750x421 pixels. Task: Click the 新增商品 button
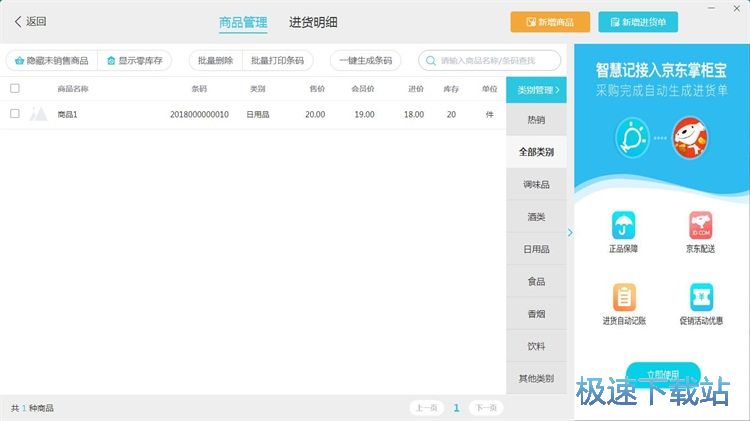click(x=550, y=22)
